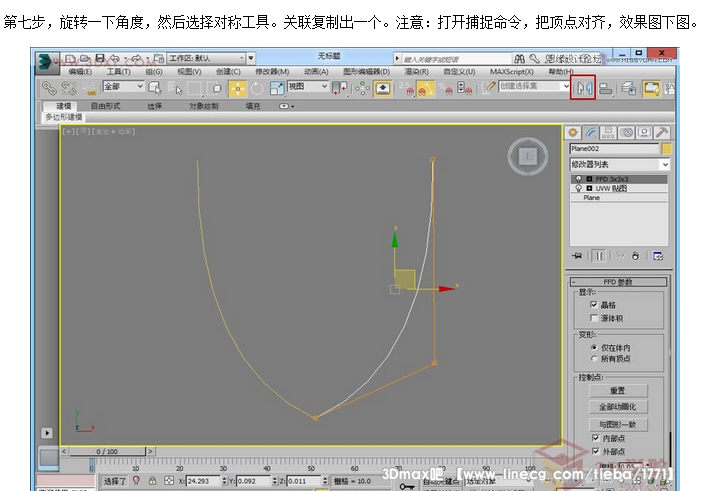The image size is (703, 491).
Task: Open the 创建选择集 named selection dropdown
Action: pyautogui.click(x=534, y=86)
